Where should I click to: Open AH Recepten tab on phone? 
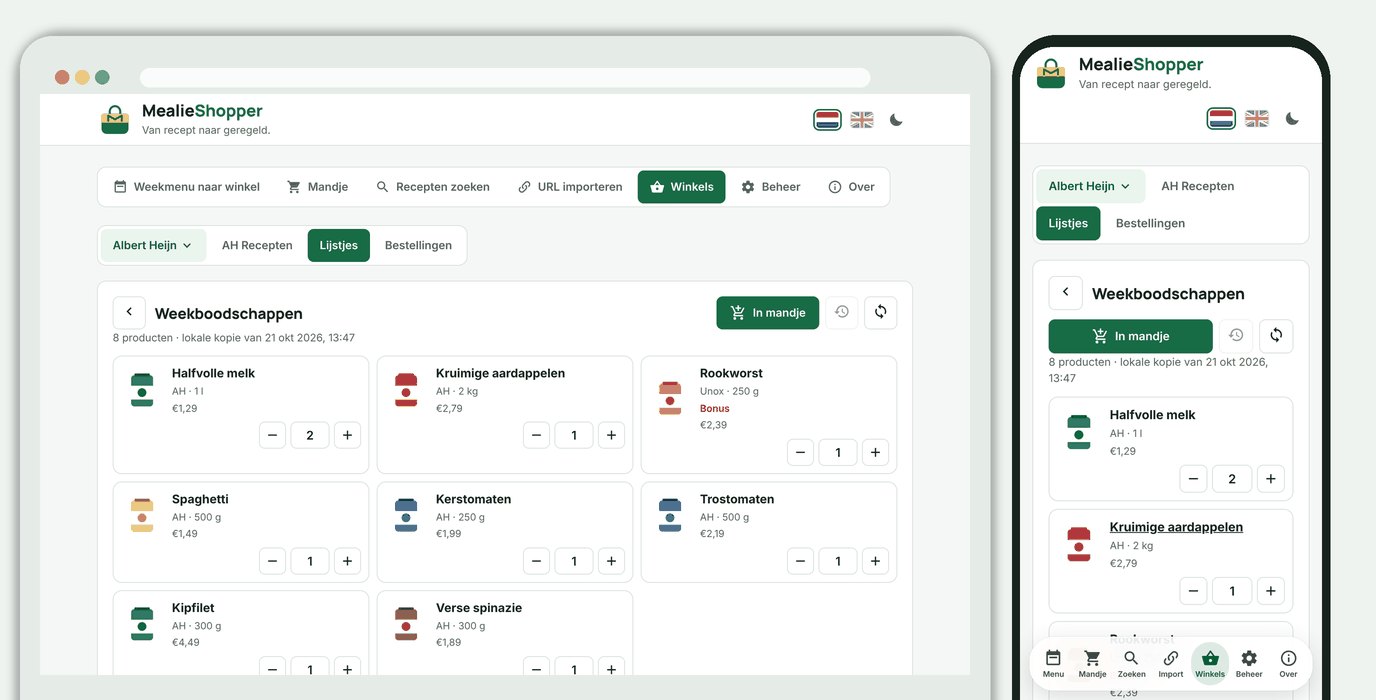coord(1198,186)
